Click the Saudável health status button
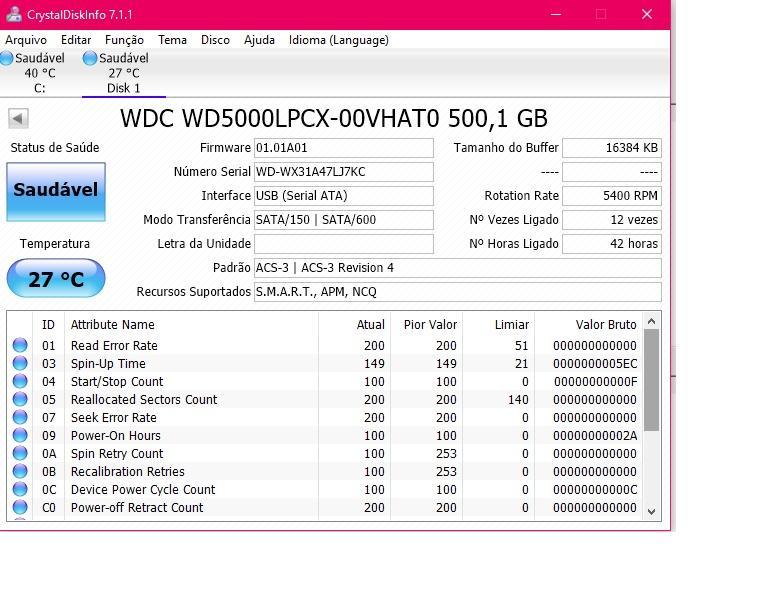The image size is (763, 595). [56, 192]
